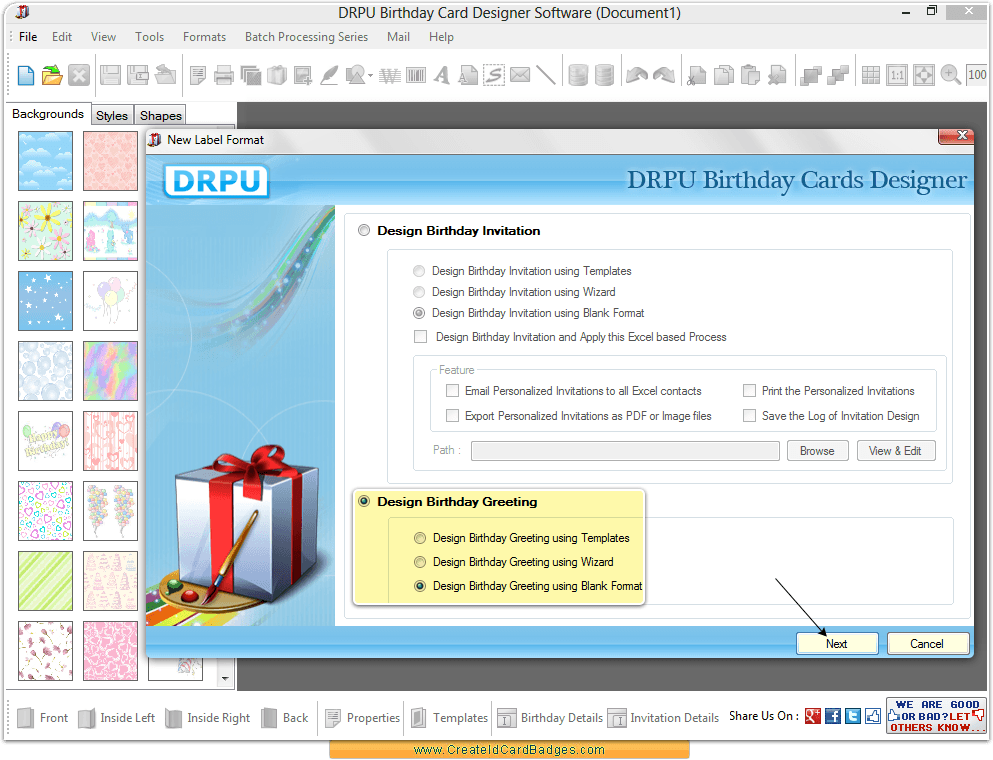993x760 pixels.
Task: Tick Email Personalized Invitations to all Excel contacts
Action: (x=452, y=391)
